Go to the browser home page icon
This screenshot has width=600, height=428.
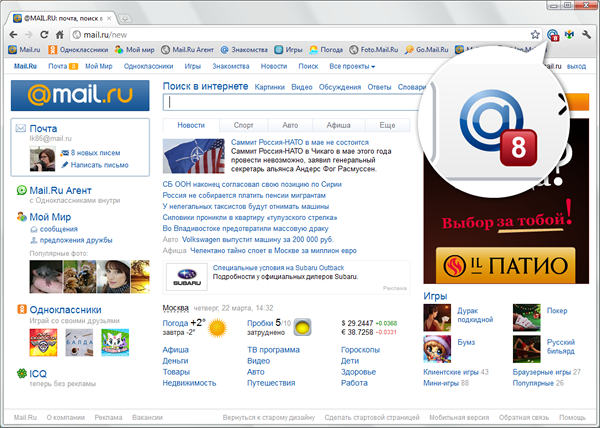point(60,35)
